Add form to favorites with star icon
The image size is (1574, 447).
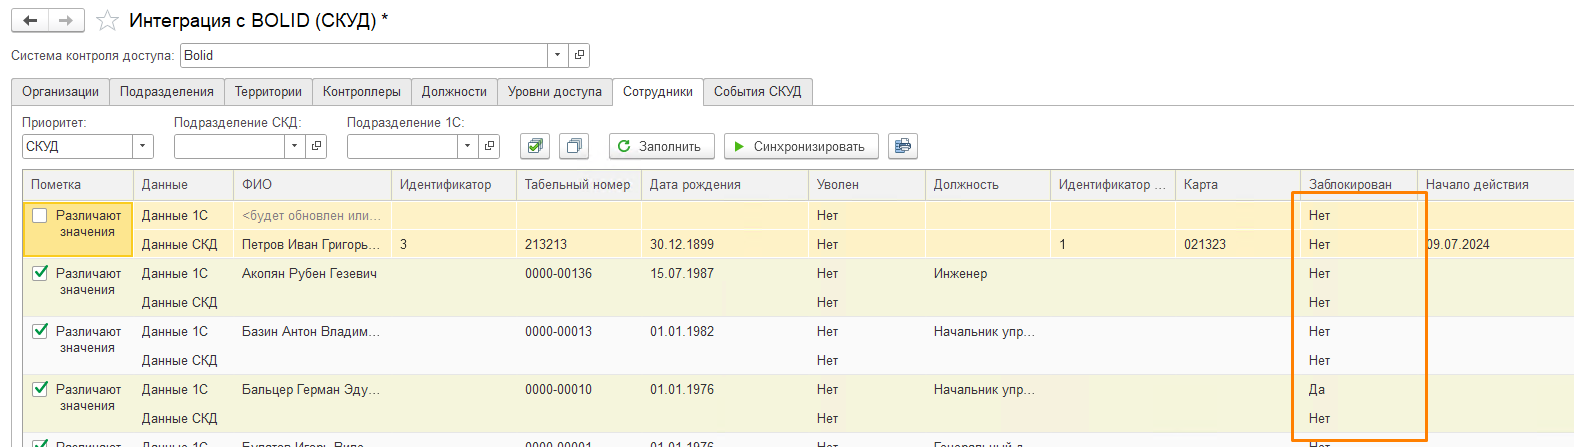(107, 21)
